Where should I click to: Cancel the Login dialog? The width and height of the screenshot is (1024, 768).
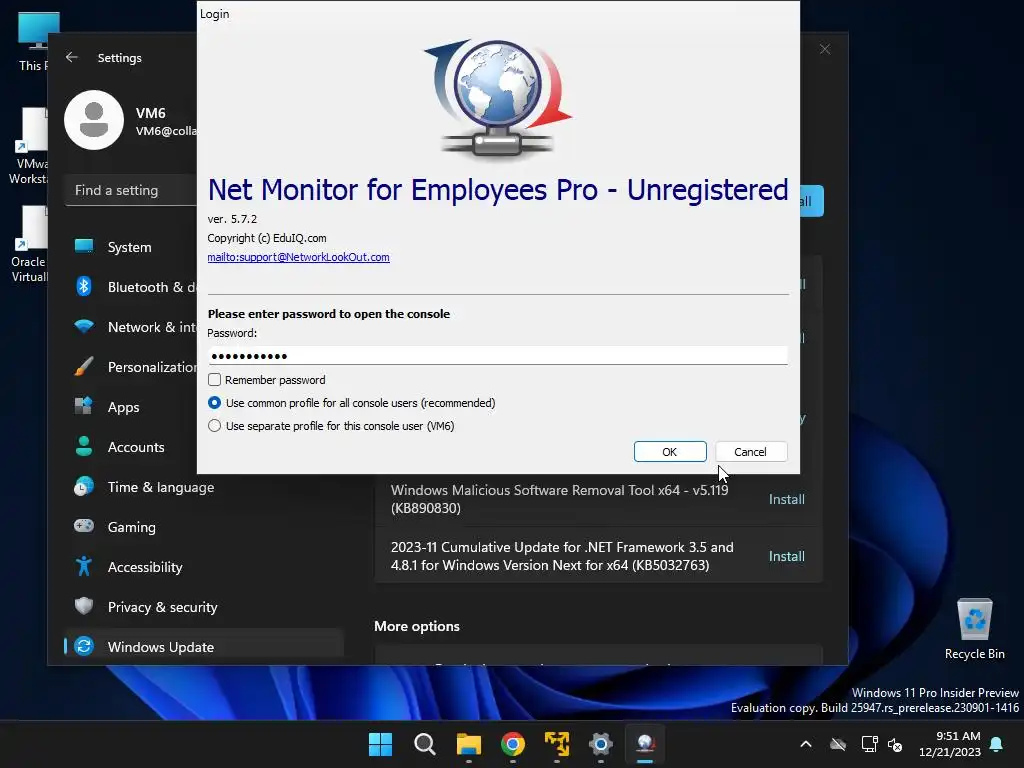(x=751, y=452)
